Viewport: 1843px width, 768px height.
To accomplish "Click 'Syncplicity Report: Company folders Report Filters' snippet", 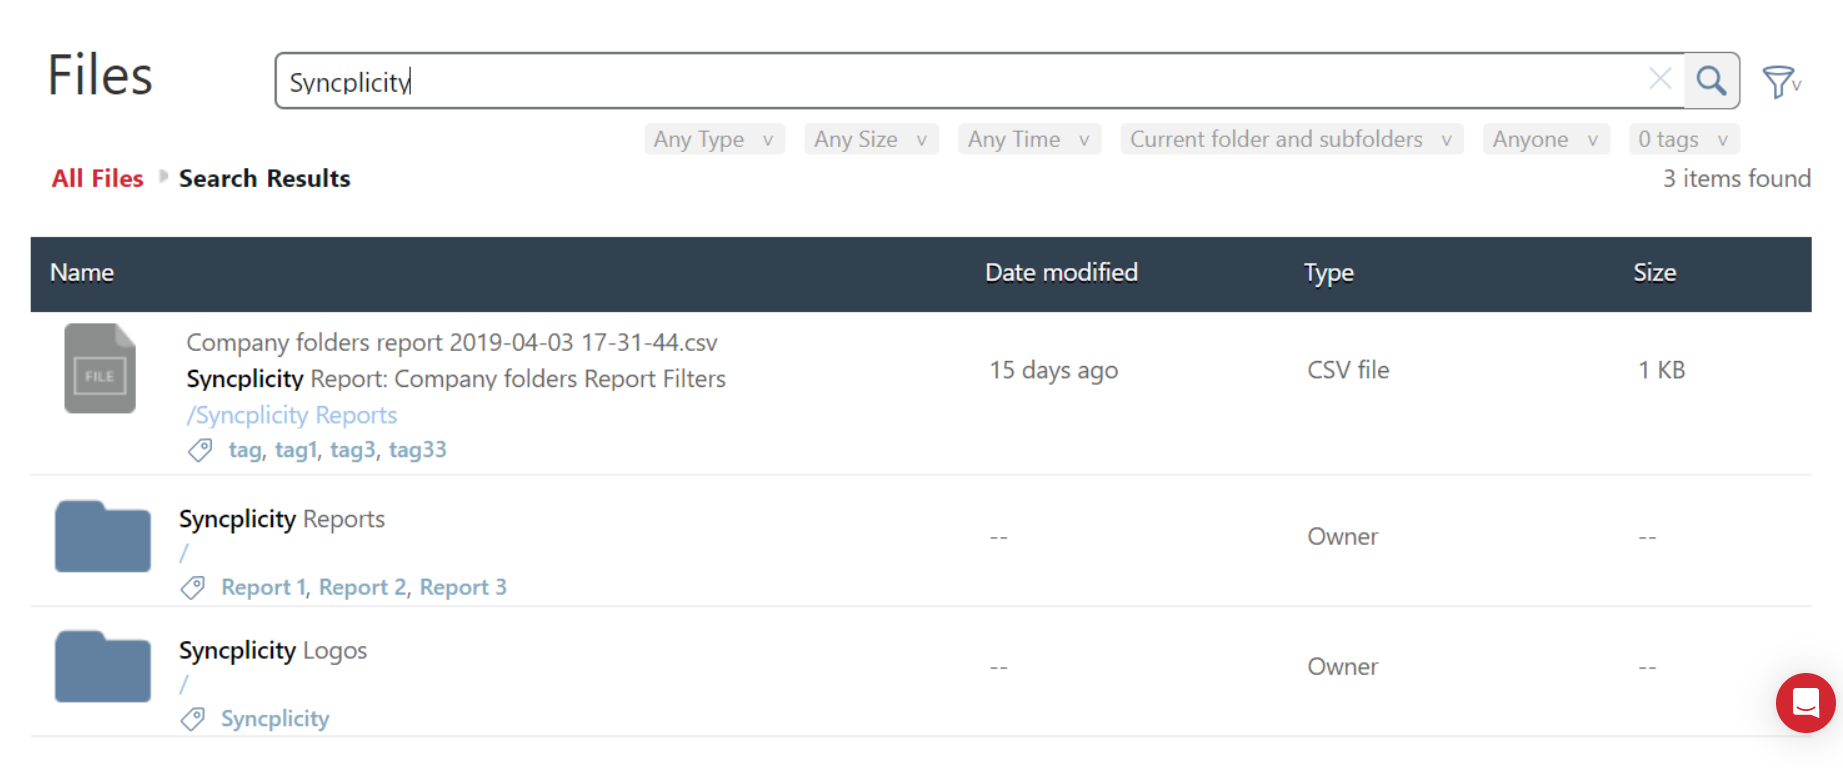I will pos(456,379).
